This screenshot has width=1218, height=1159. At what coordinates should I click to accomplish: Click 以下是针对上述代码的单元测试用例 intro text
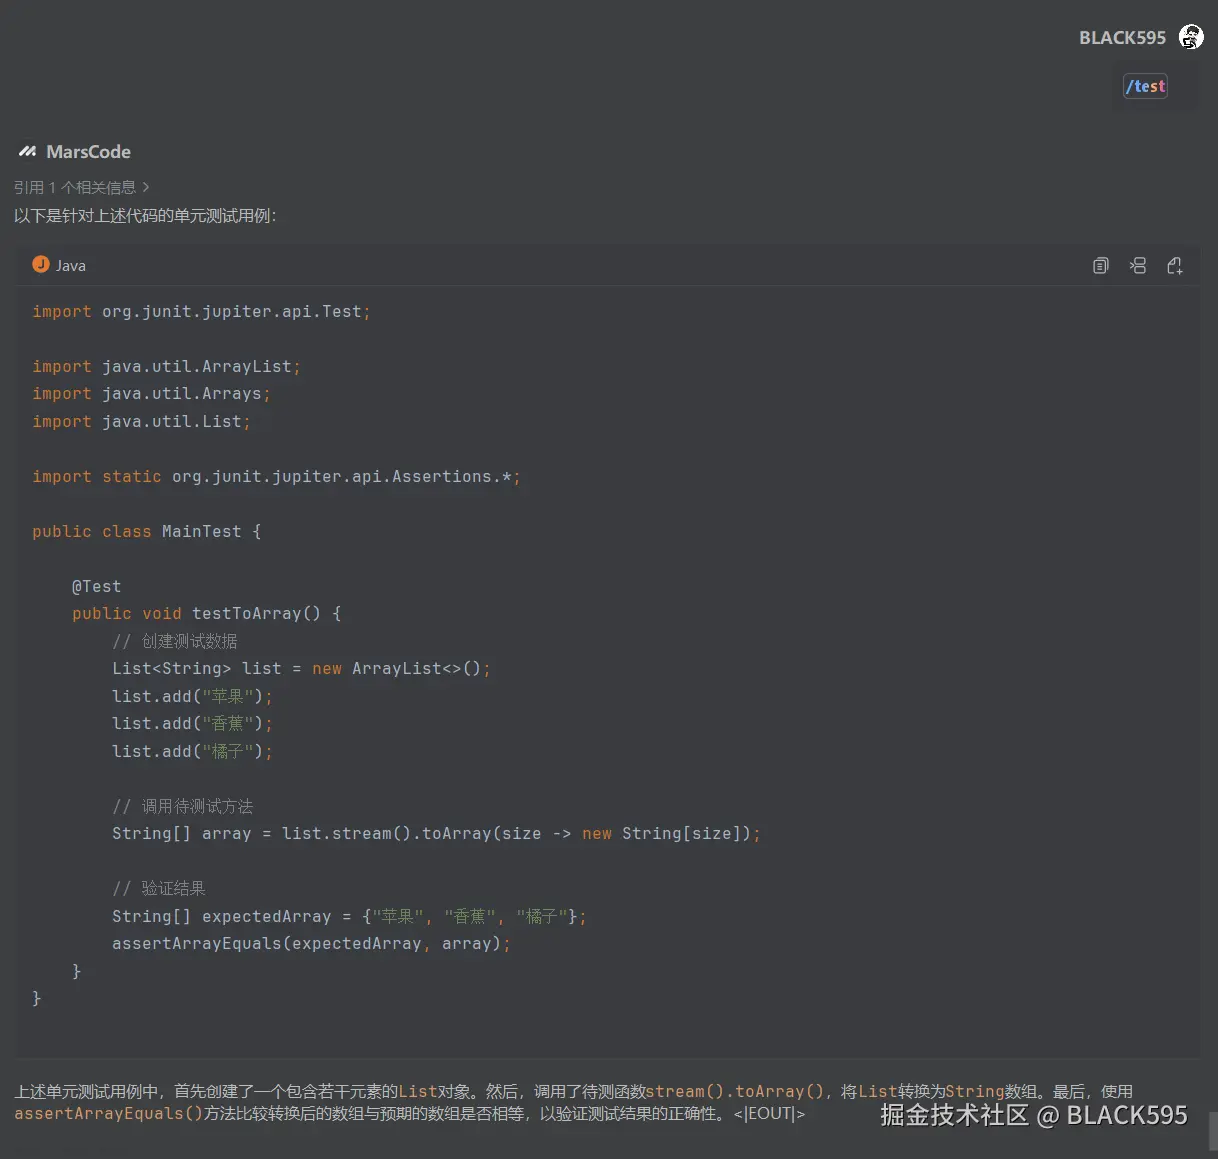[x=145, y=215]
